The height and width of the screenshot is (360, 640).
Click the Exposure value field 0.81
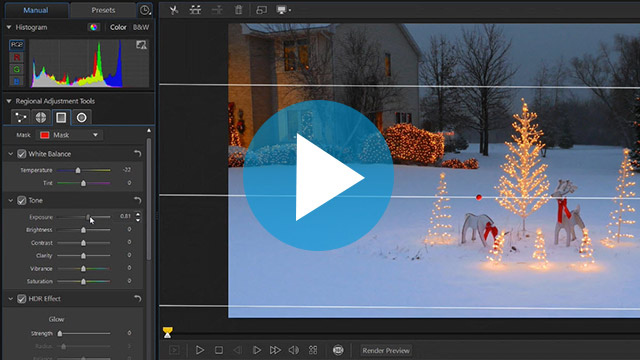[125, 216]
